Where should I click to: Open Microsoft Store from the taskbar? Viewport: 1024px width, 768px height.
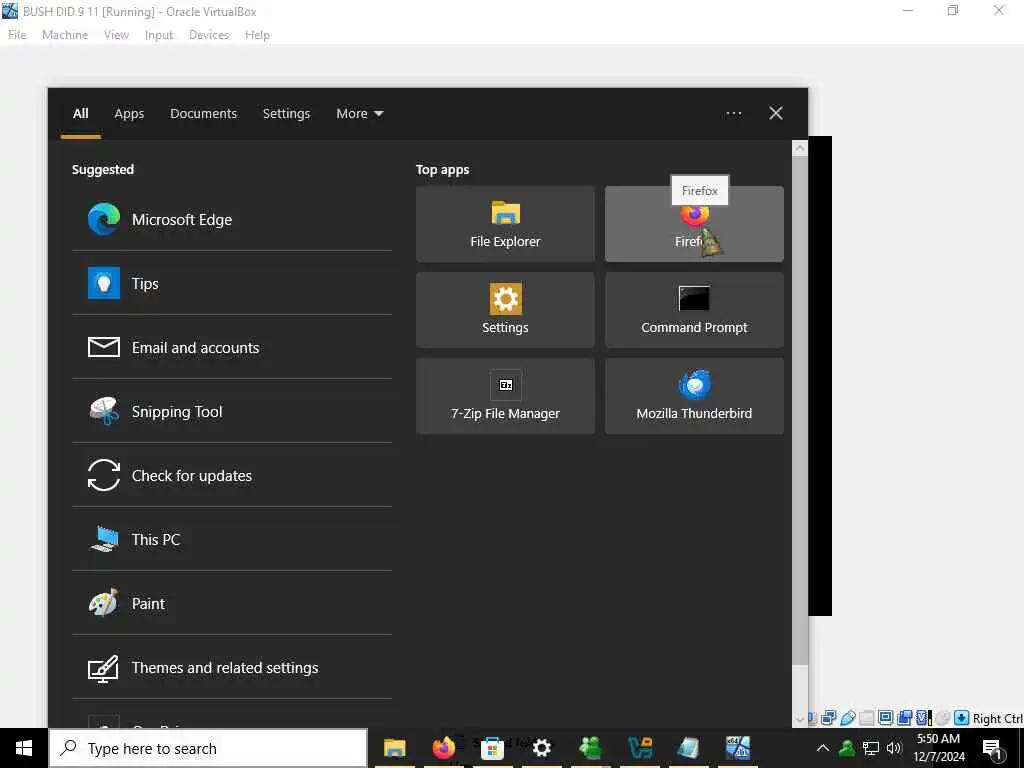[492, 748]
